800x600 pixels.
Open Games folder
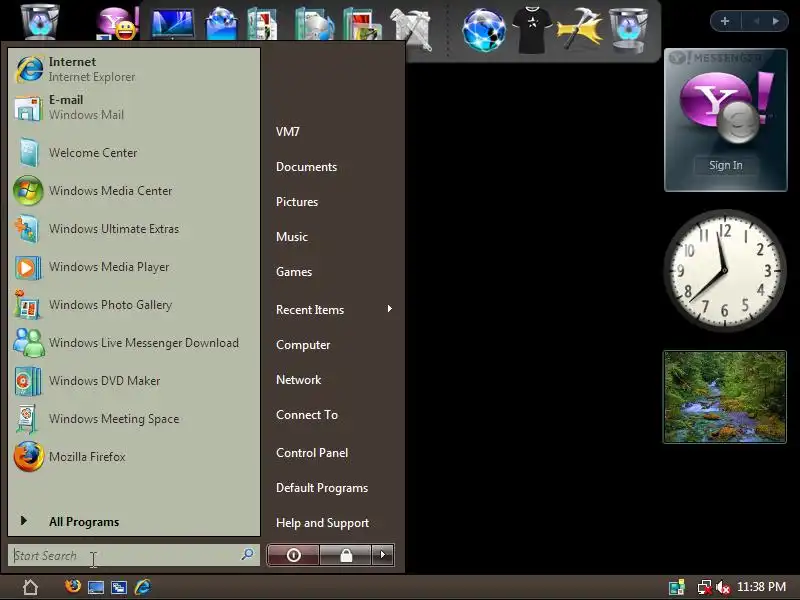click(293, 271)
